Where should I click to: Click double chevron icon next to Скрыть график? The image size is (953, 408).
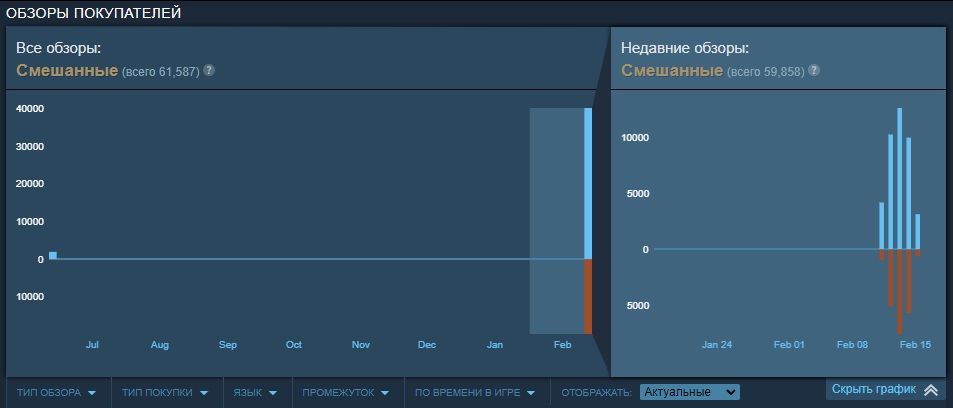tap(930, 390)
